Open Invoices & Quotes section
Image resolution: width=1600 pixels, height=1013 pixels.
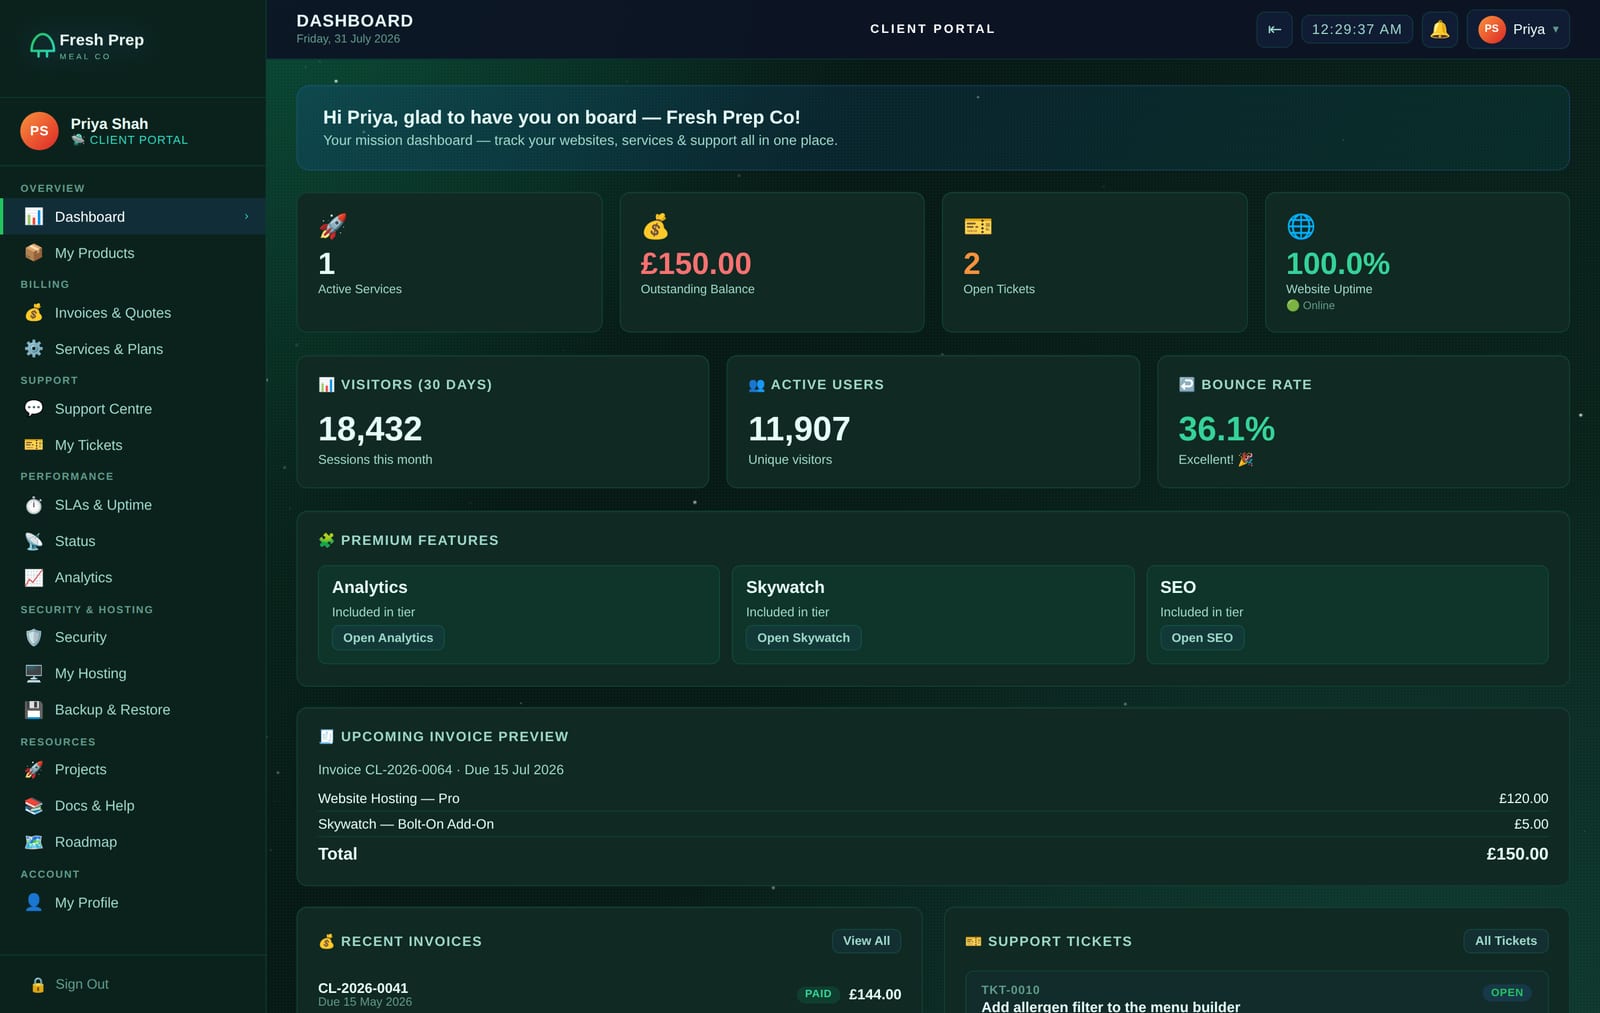coord(133,313)
